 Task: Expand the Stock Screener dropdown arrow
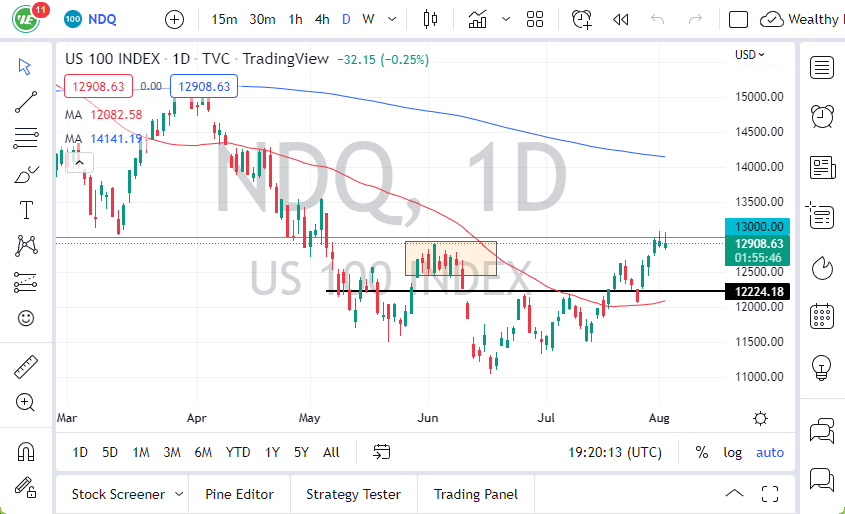(179, 494)
